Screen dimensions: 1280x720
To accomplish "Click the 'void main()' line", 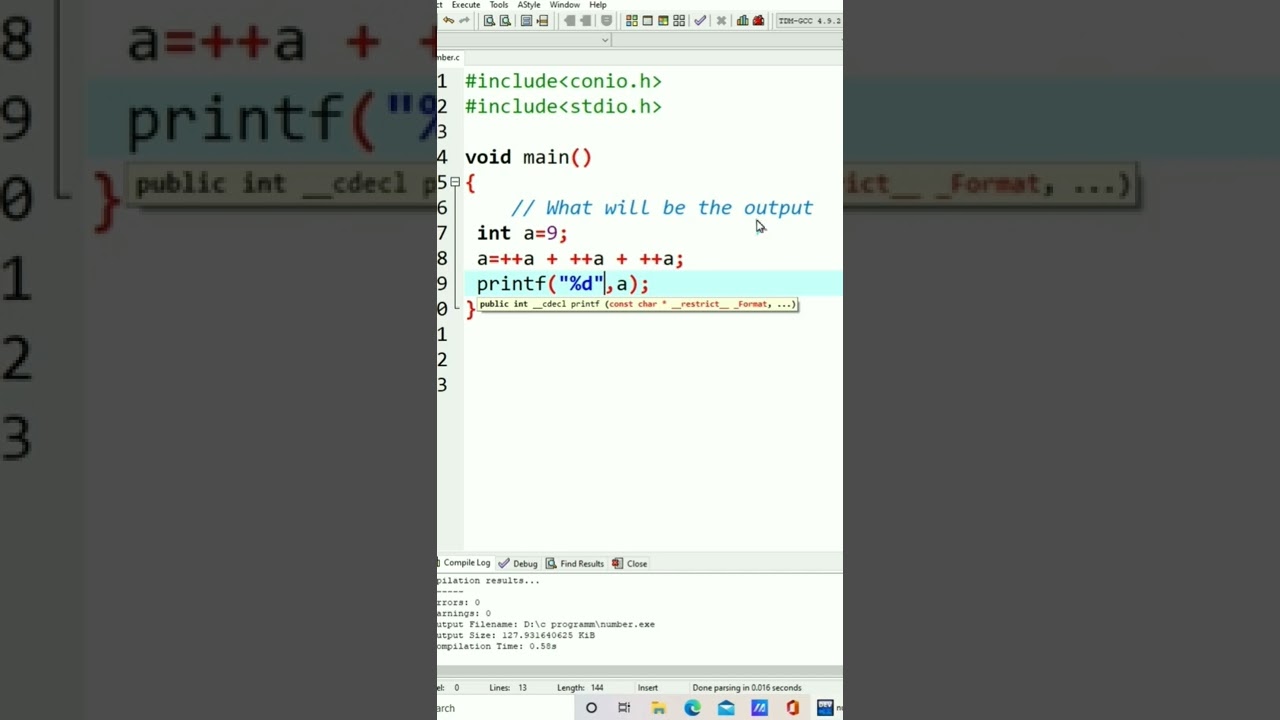I will pos(528,158).
